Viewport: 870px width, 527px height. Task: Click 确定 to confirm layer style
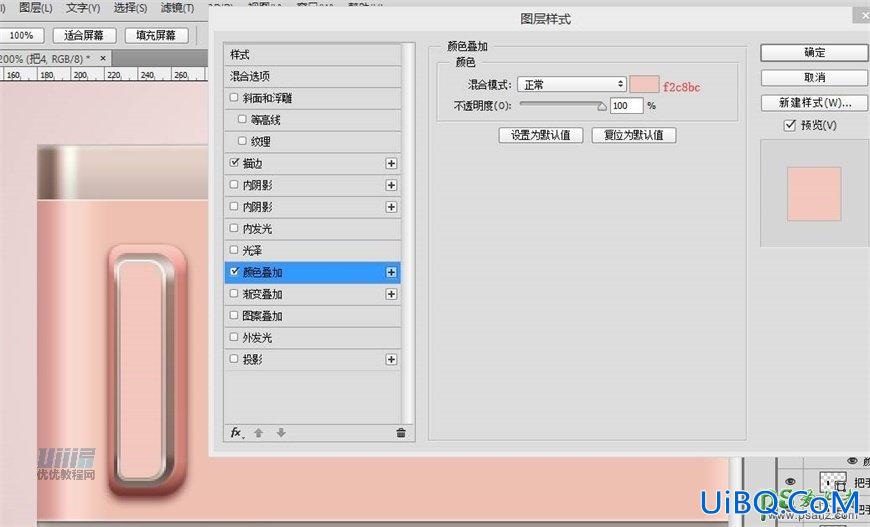[x=815, y=53]
